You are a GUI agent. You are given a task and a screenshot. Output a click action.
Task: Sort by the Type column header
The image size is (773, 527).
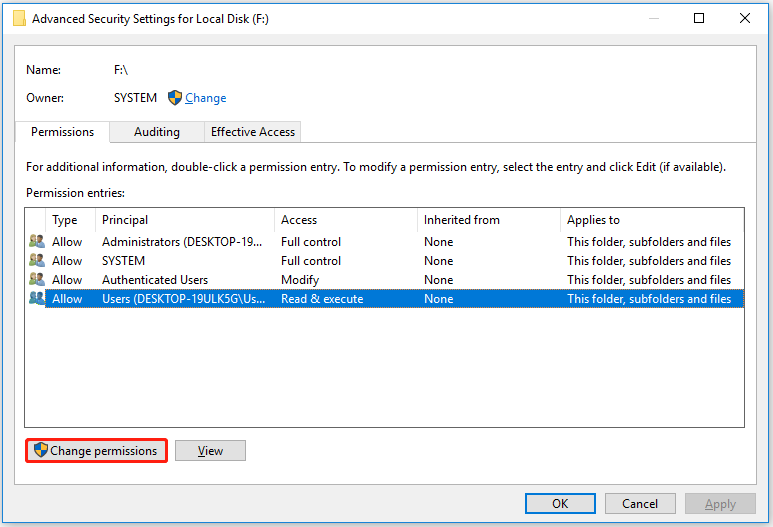70,220
